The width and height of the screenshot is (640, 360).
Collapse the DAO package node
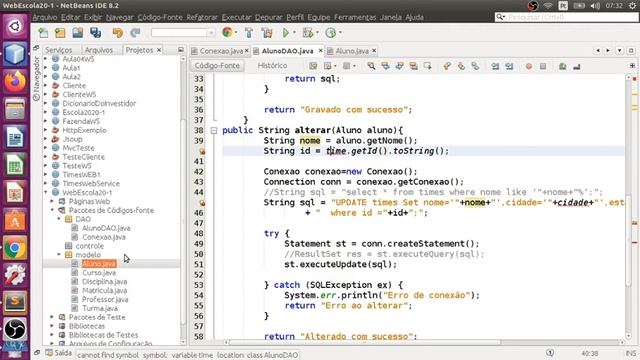59,219
